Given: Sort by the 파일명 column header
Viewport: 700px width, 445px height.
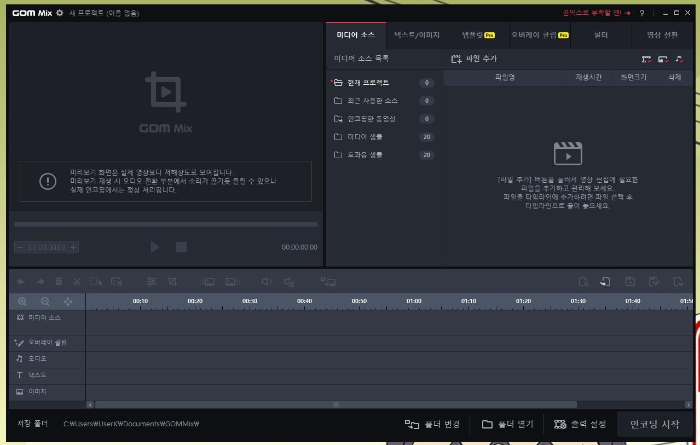Looking at the screenshot, I should 505,77.
